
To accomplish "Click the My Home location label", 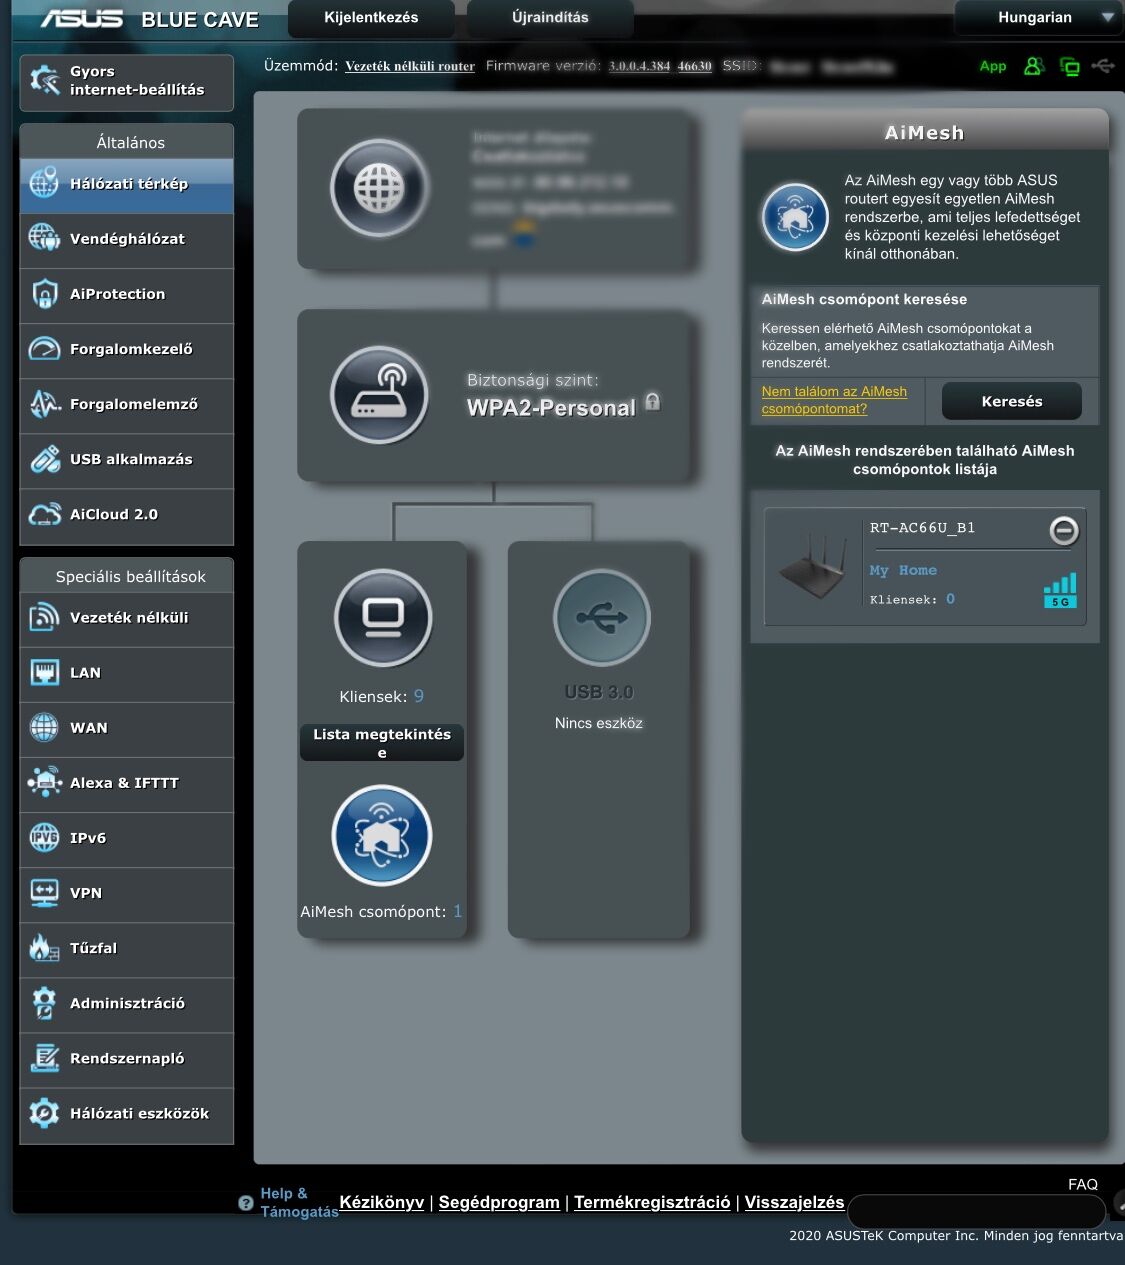I will point(903,570).
